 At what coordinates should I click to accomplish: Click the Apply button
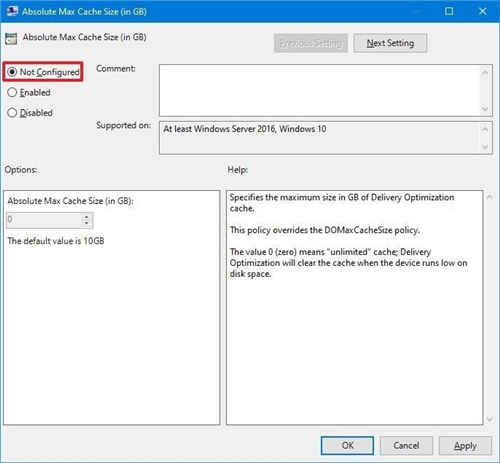(x=465, y=445)
